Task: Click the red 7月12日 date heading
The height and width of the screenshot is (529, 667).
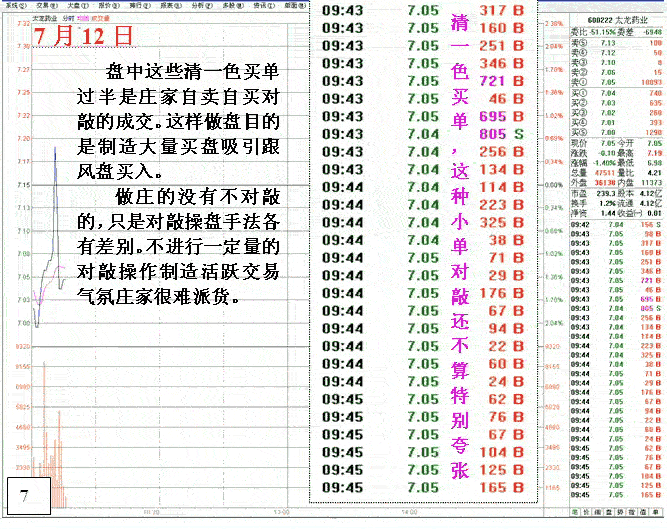Action: [x=83, y=37]
